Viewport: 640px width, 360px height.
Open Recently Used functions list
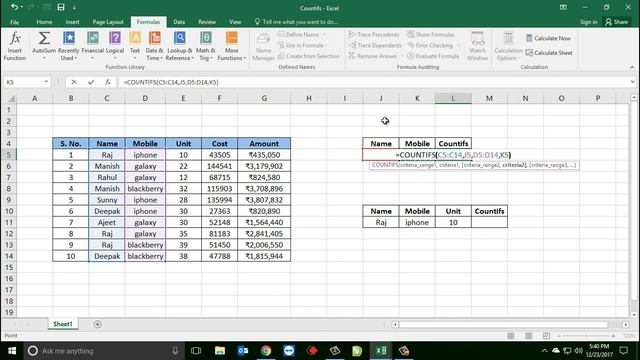[x=68, y=46]
